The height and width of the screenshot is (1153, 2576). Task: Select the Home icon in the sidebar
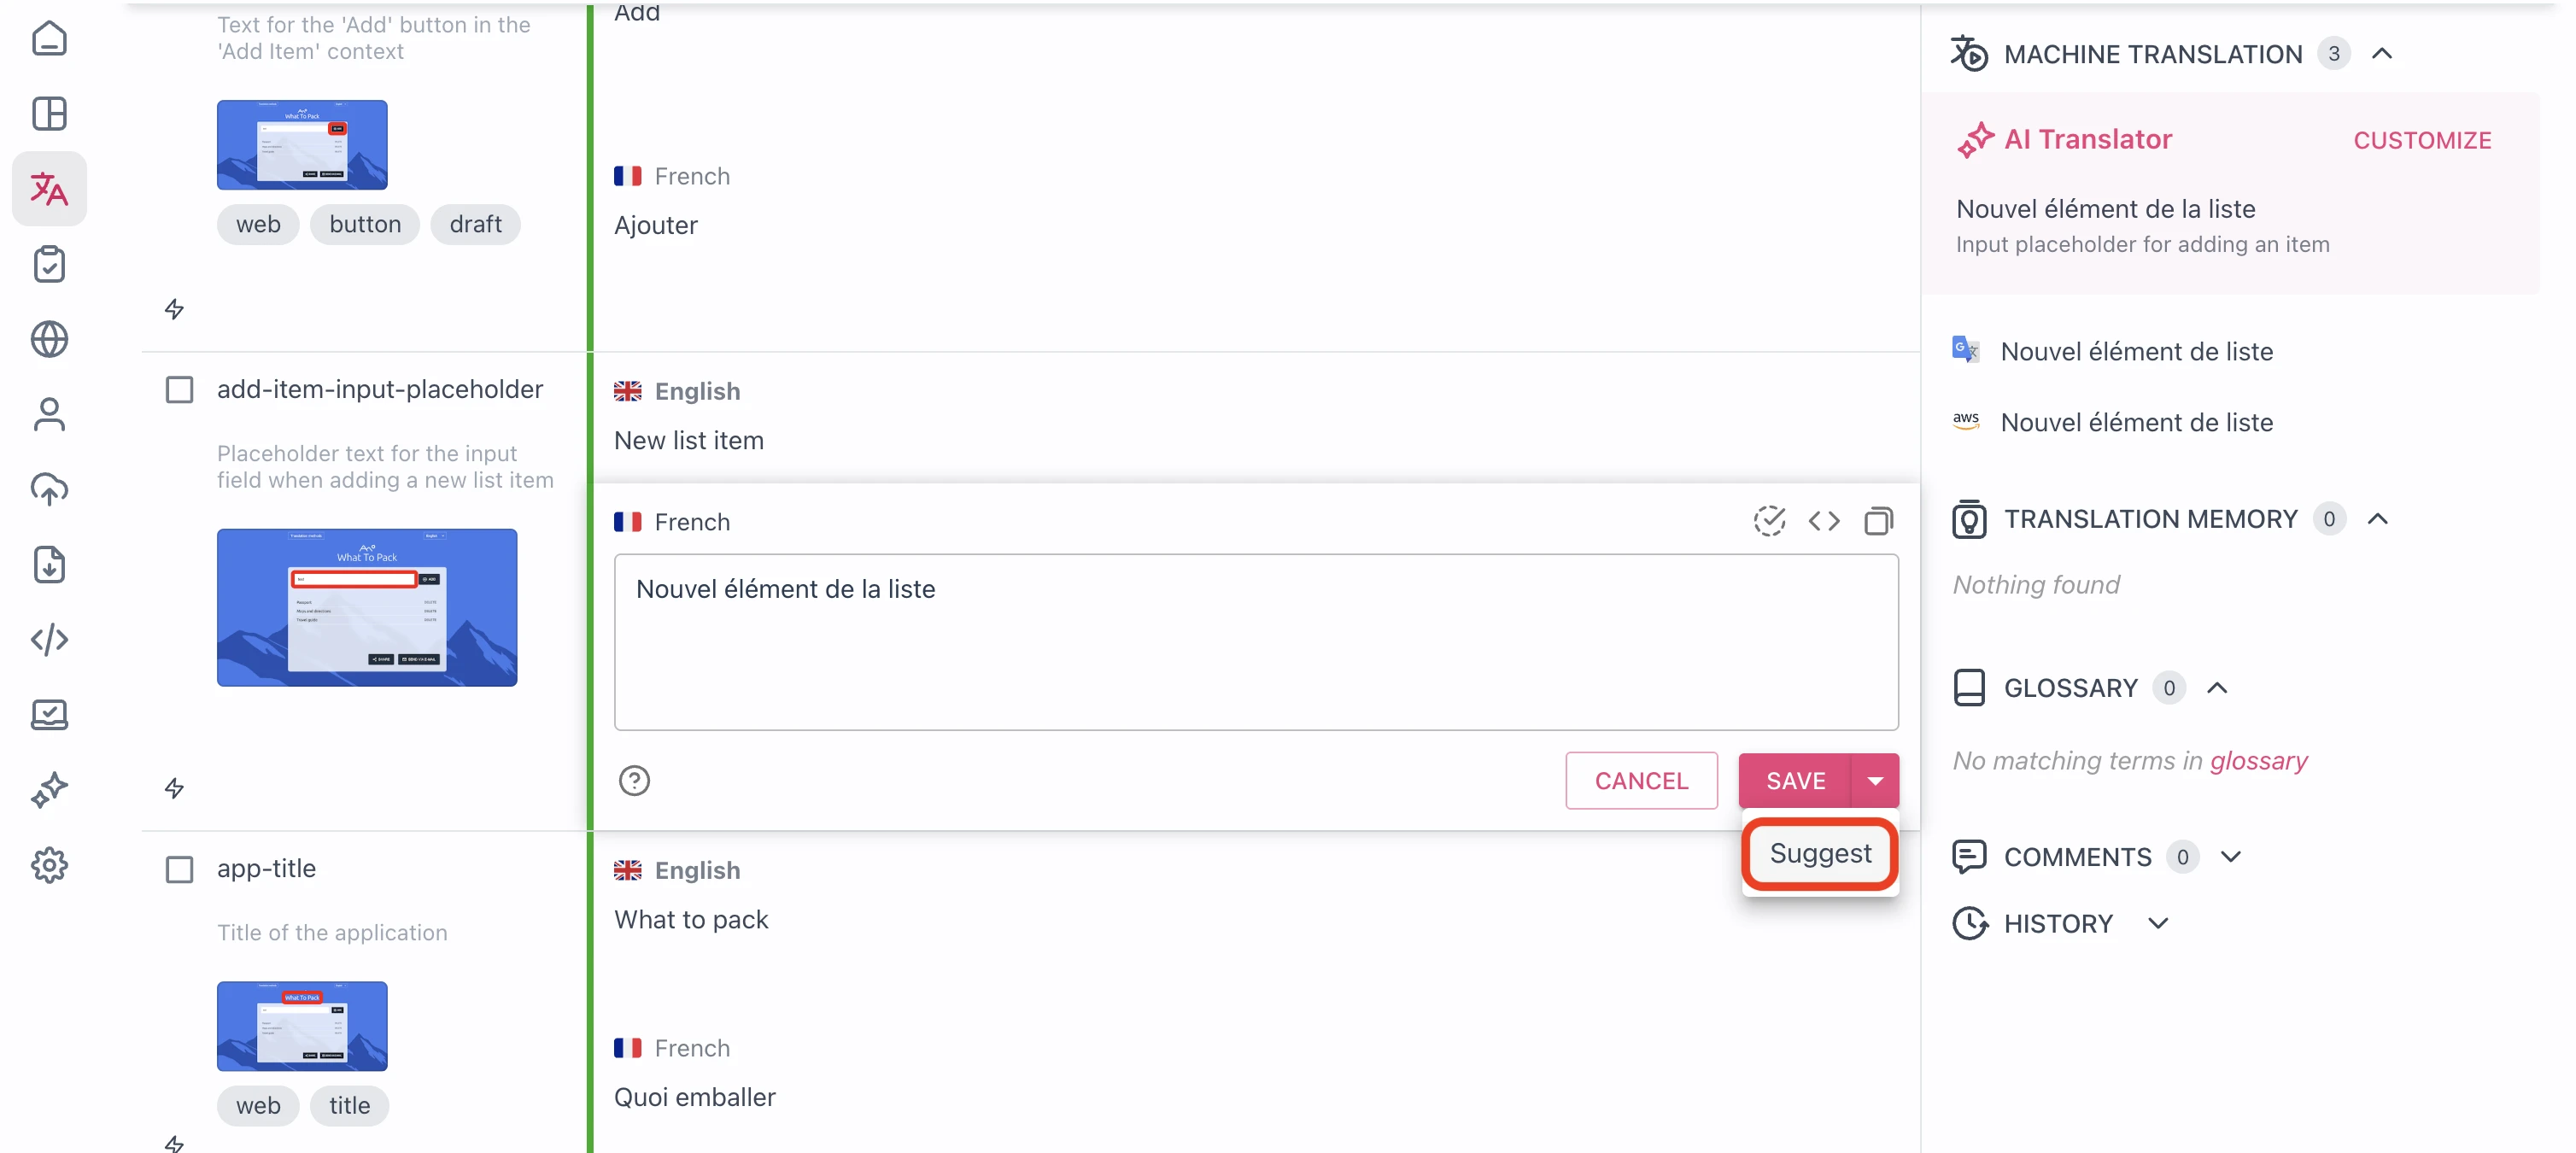[x=49, y=38]
